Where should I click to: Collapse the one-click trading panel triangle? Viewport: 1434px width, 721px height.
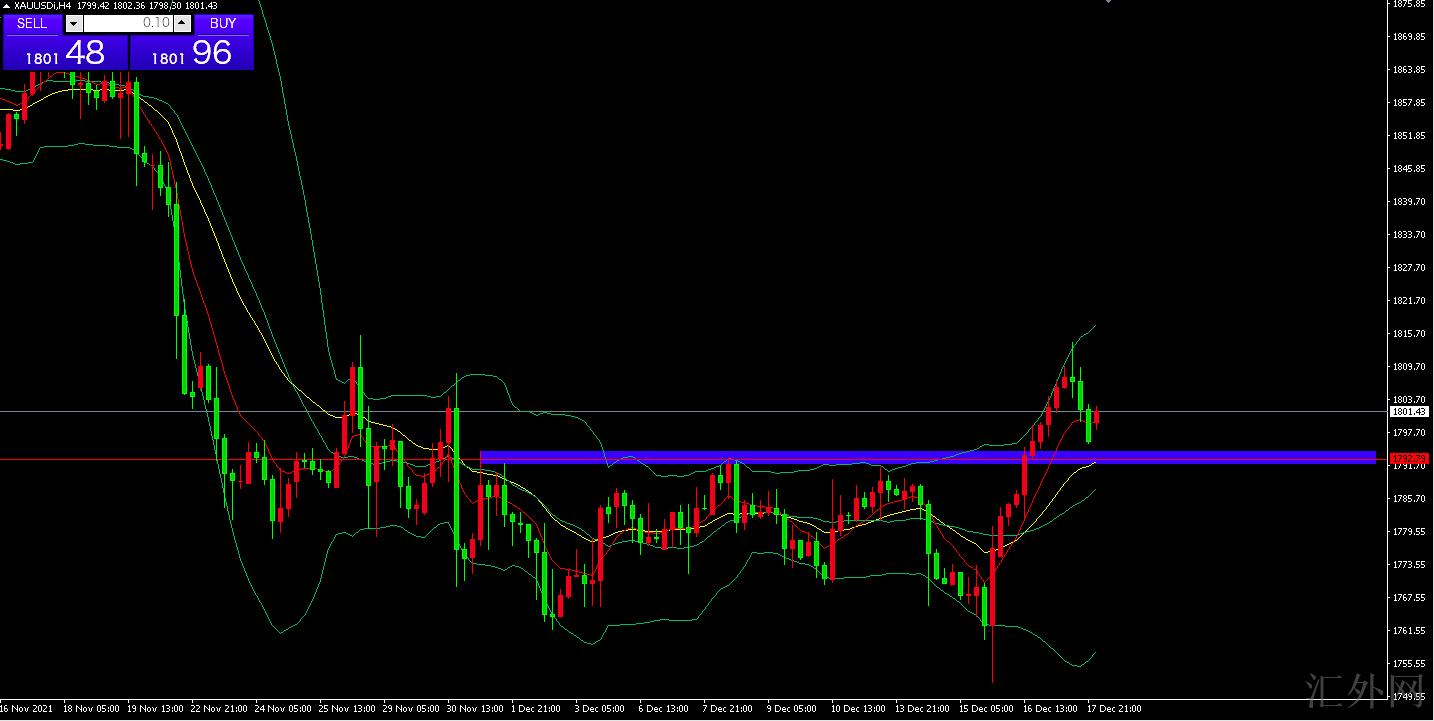point(6,5)
